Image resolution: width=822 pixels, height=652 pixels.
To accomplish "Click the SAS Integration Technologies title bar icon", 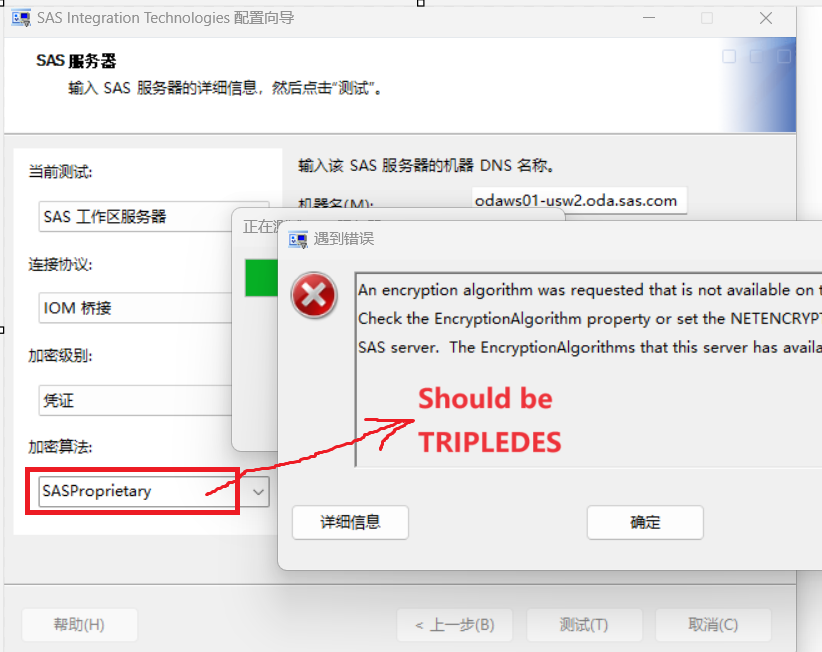I will 21,18.
